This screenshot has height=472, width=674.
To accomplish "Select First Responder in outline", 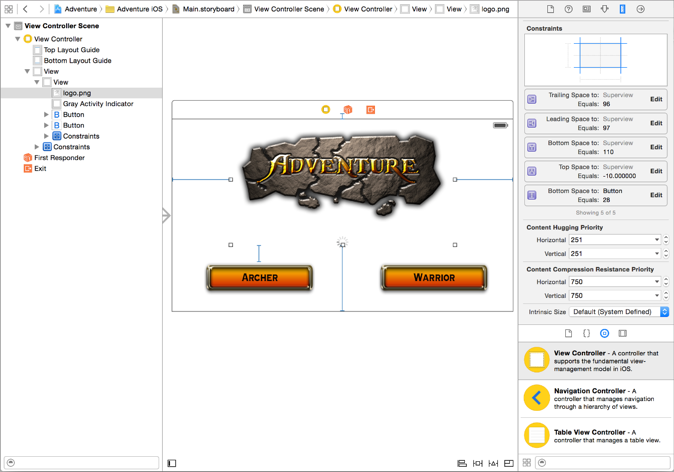I will point(59,158).
